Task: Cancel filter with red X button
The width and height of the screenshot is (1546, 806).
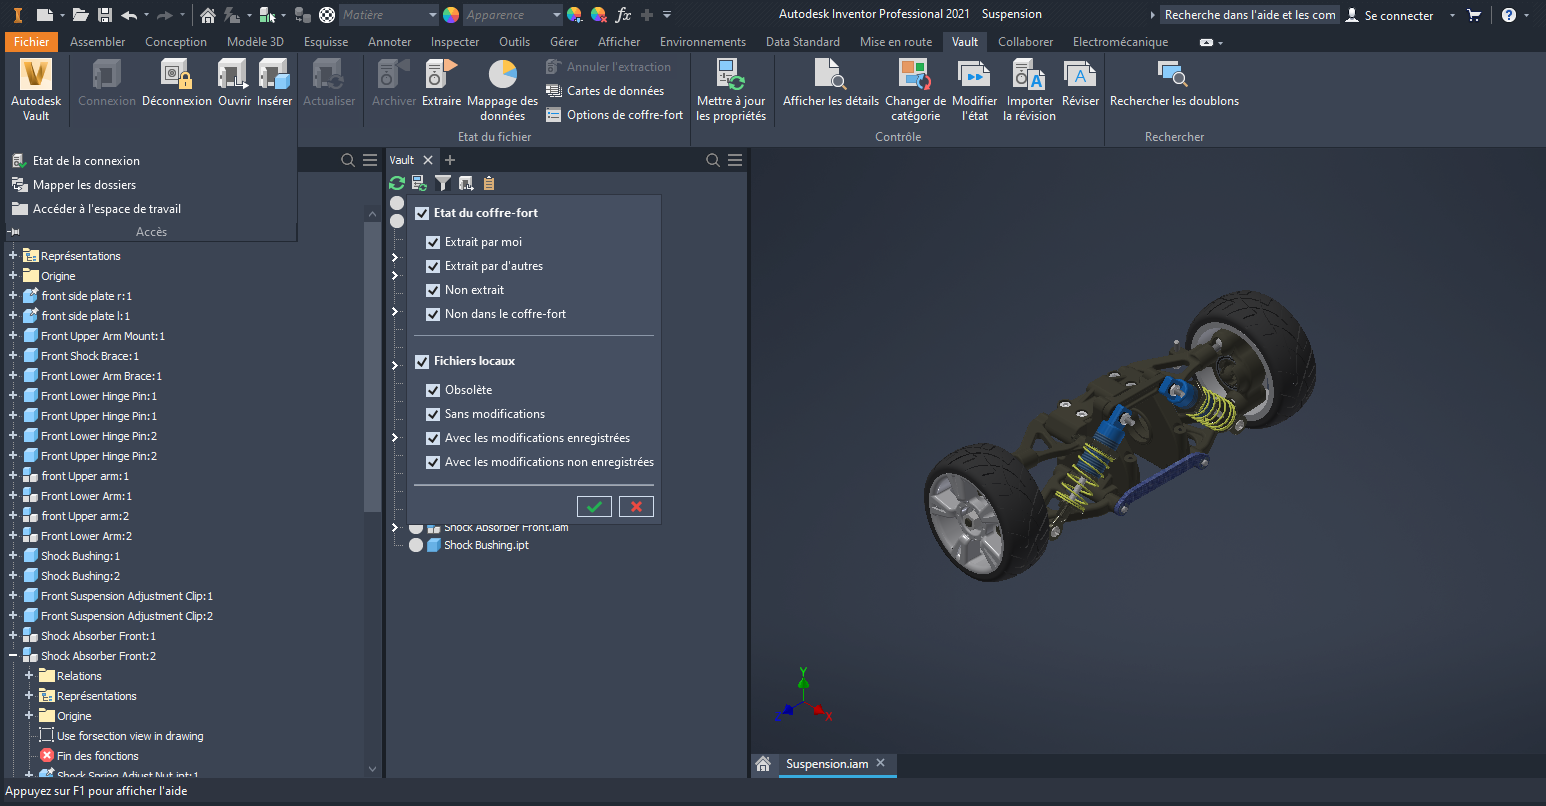Action: pyautogui.click(x=636, y=507)
